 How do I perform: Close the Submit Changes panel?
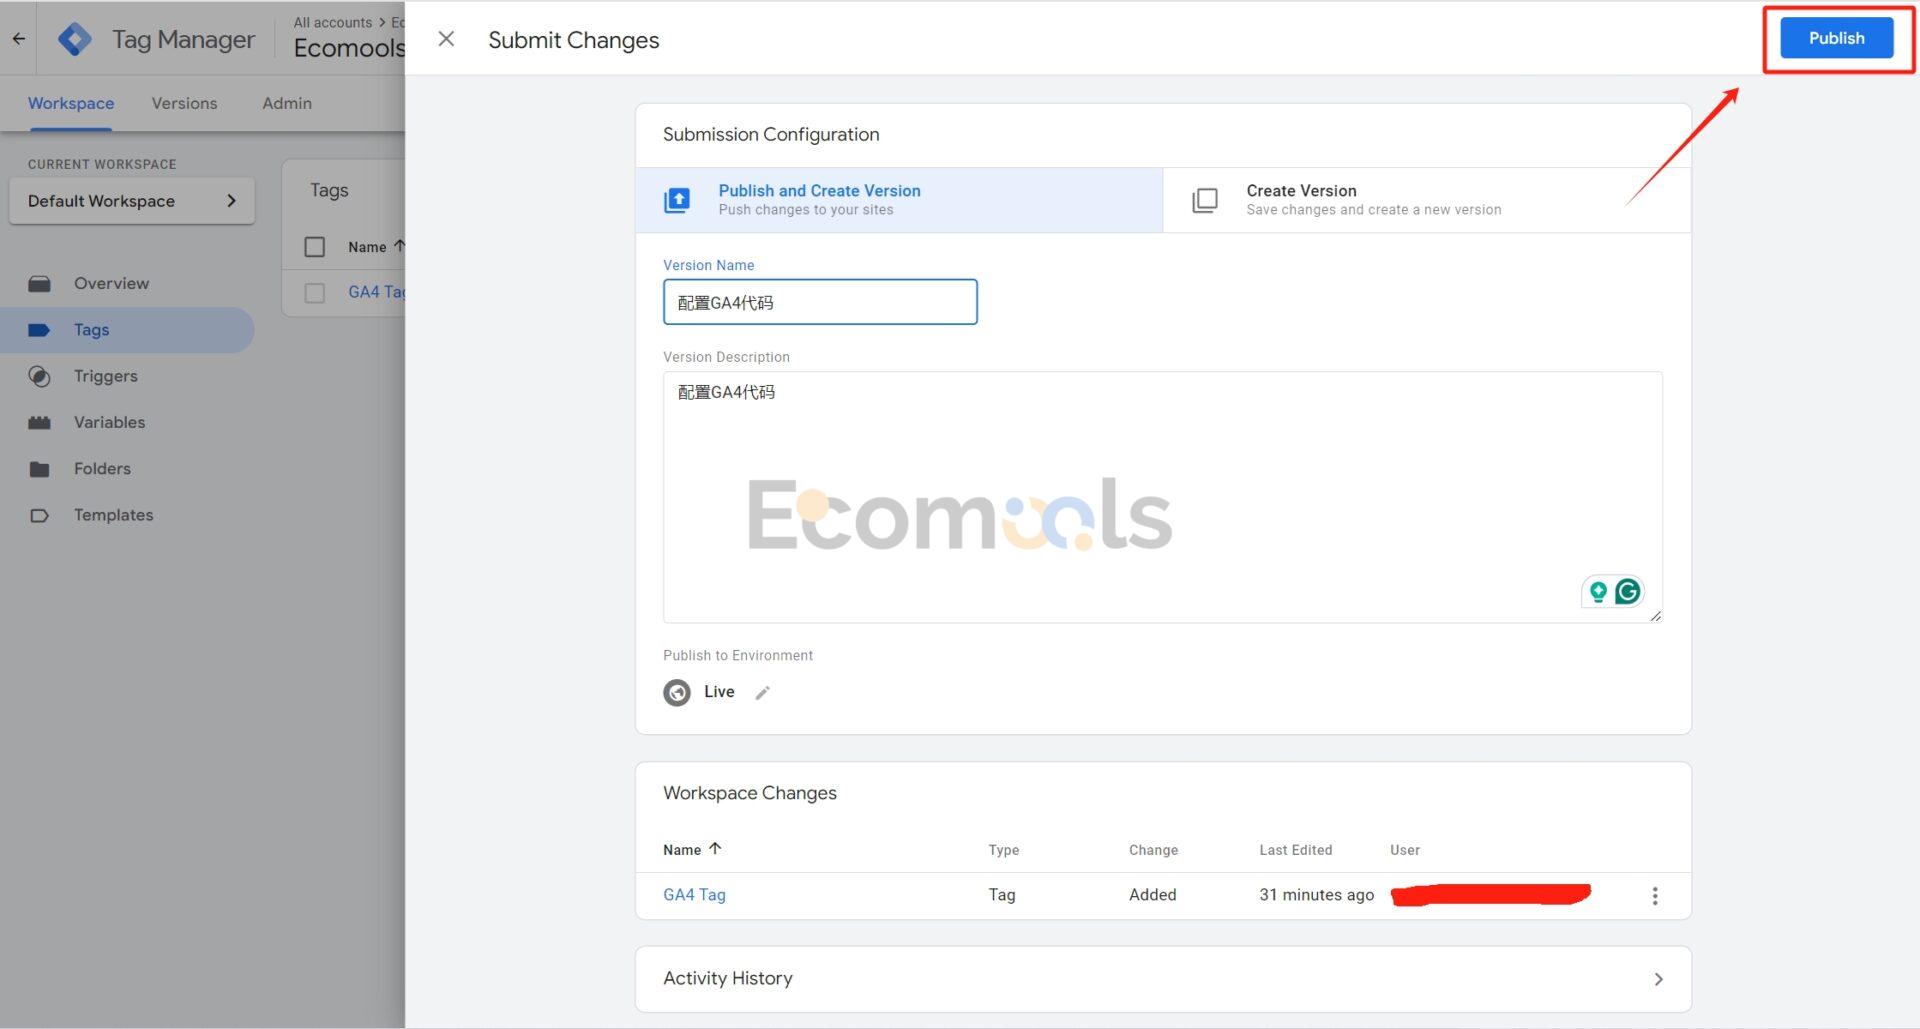[x=446, y=39]
